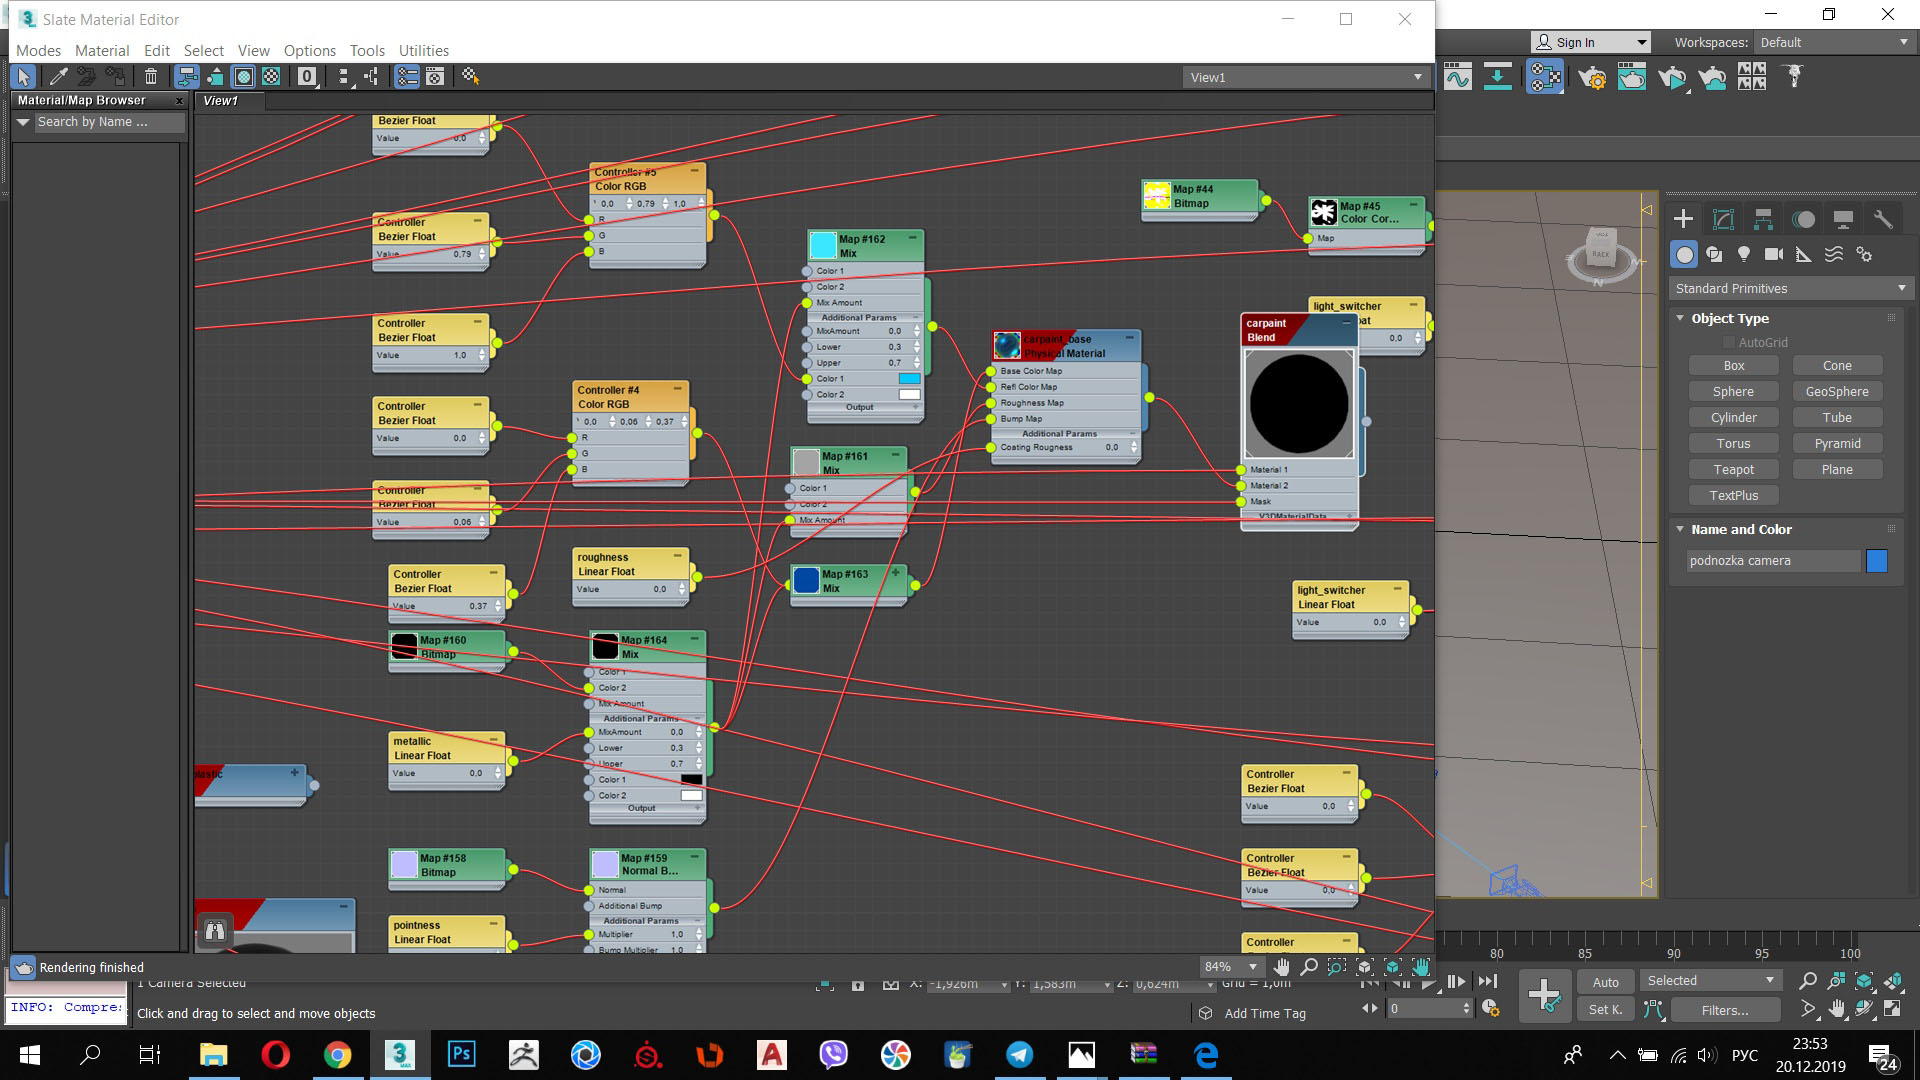Toggle Show Shaded Material in Viewport icon
Screen dimensions: 1920x1080
(243, 77)
